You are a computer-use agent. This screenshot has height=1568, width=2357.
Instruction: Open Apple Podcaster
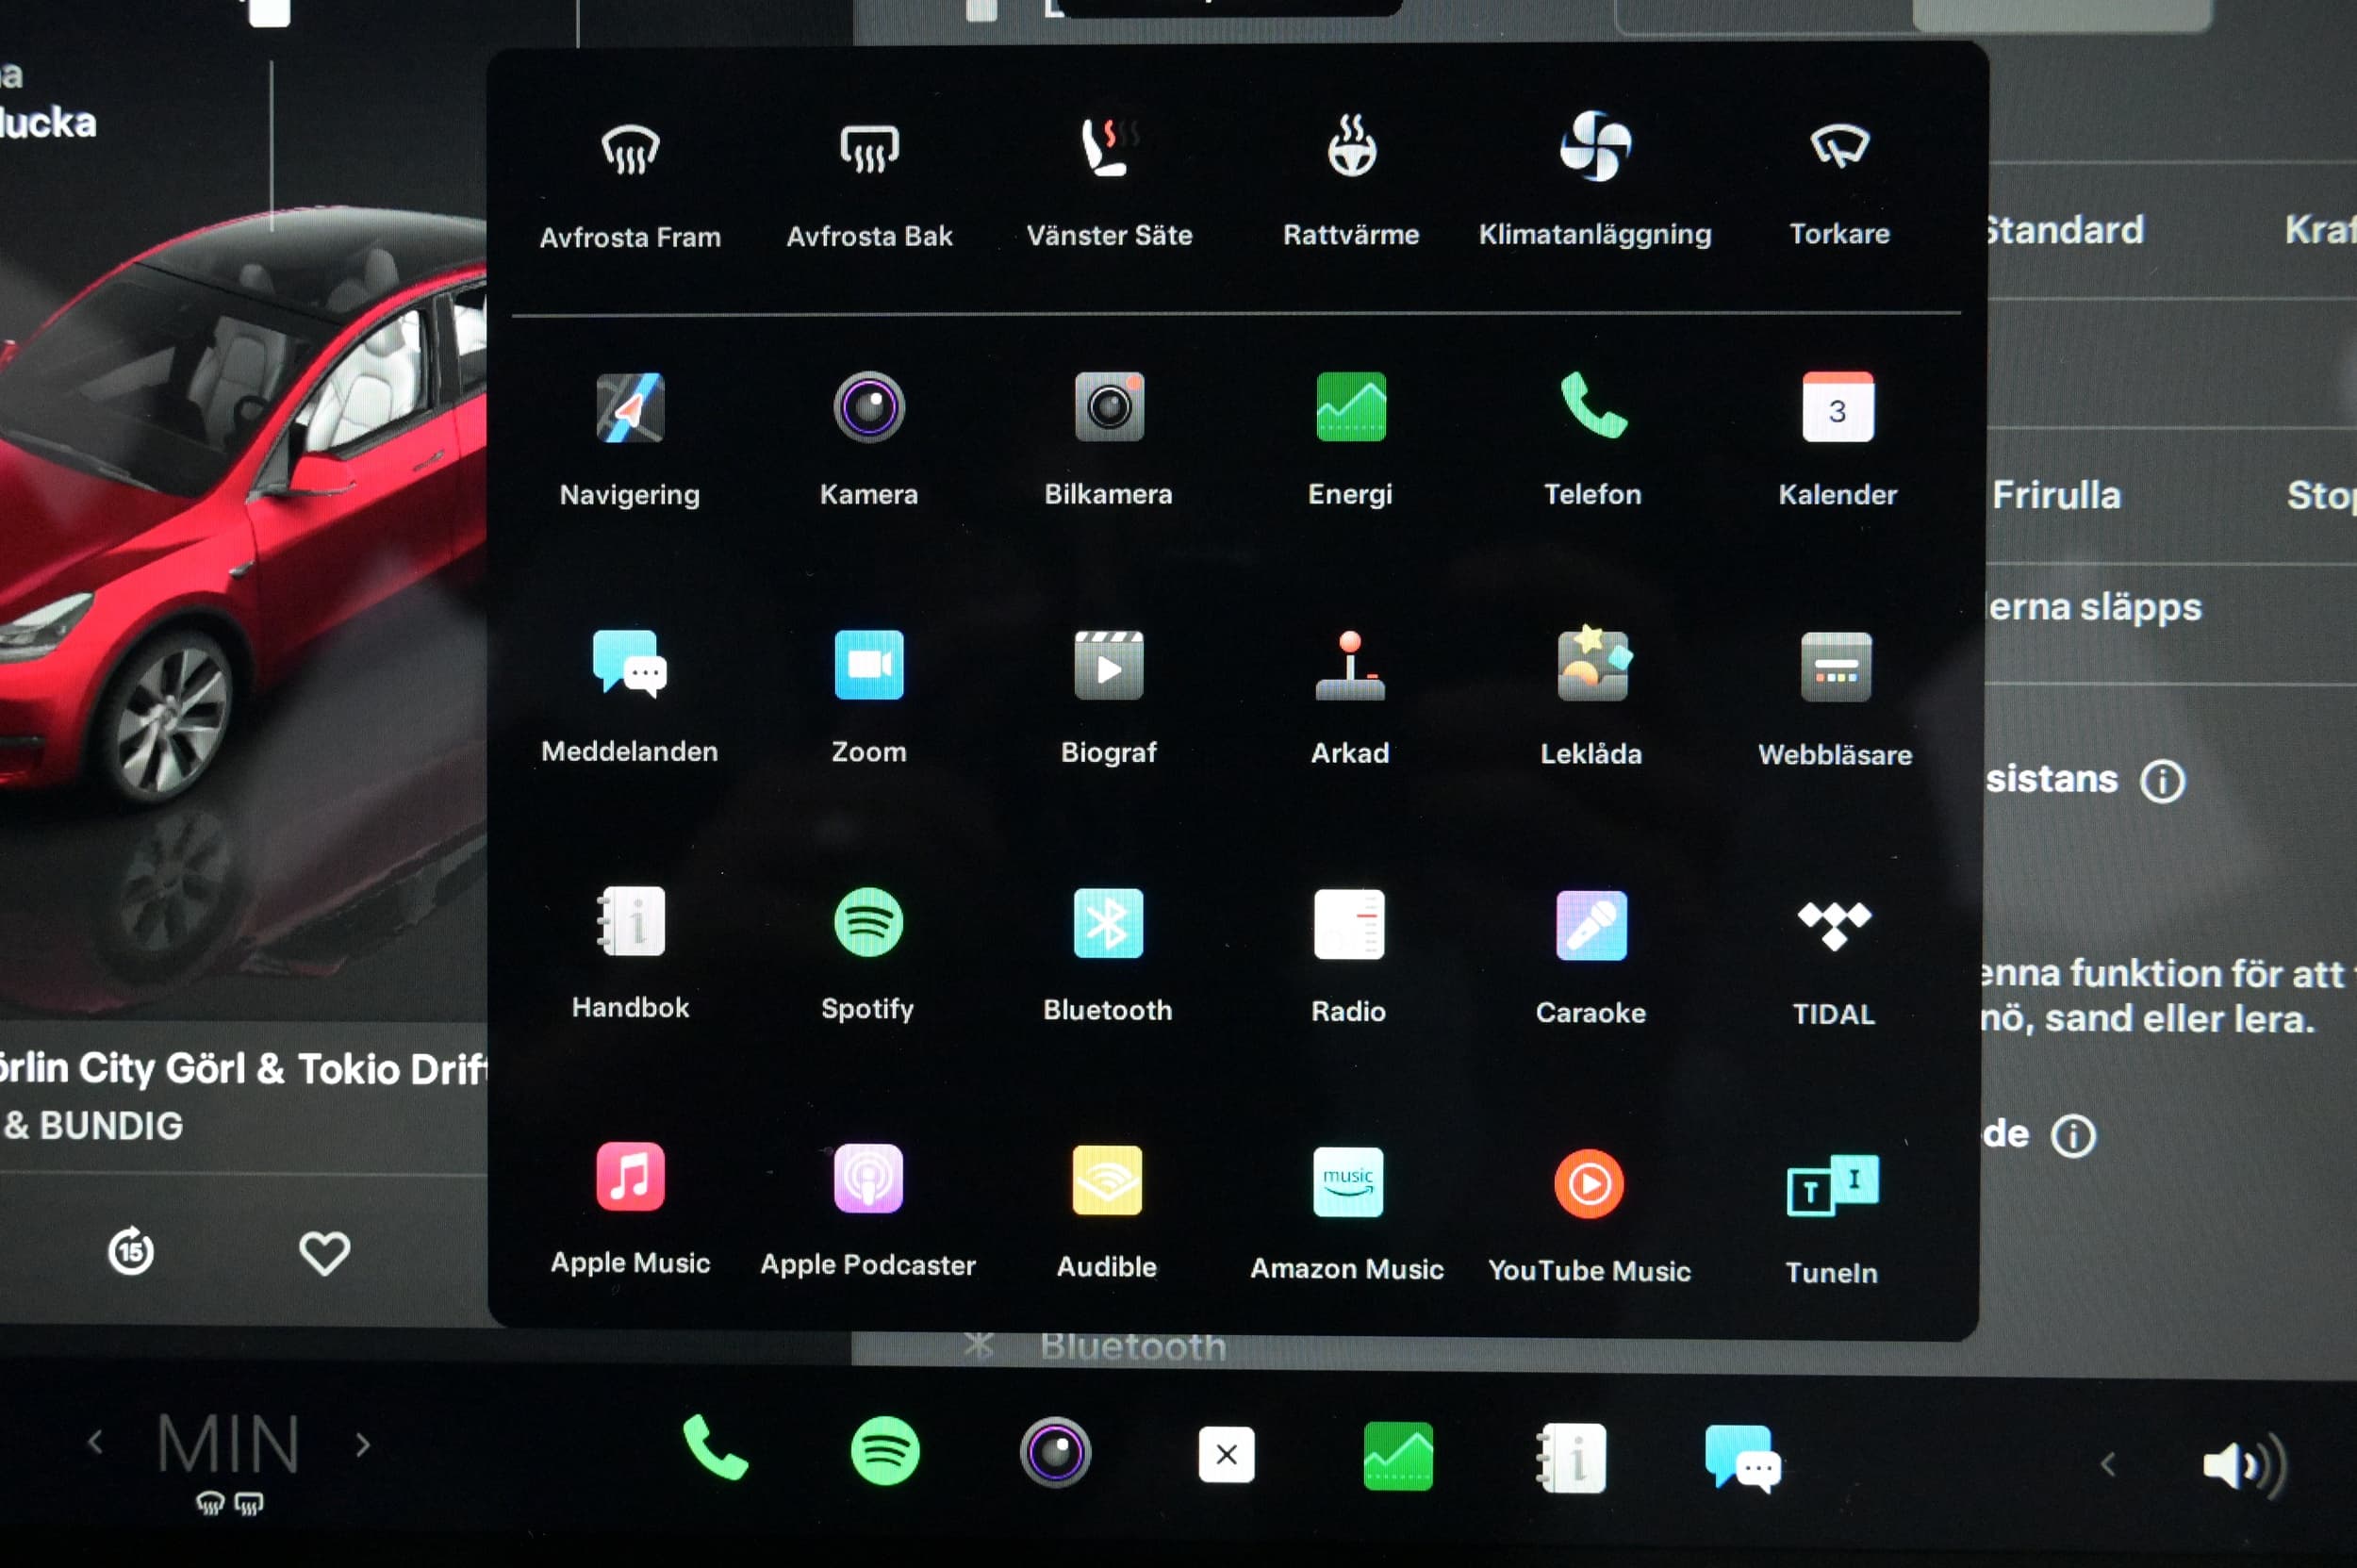[868, 1212]
